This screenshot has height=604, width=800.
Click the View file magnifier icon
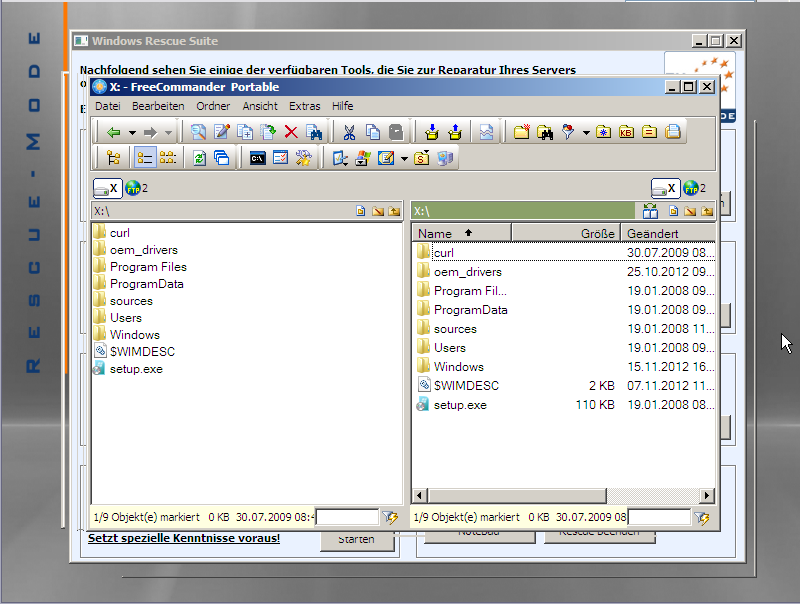click(198, 132)
